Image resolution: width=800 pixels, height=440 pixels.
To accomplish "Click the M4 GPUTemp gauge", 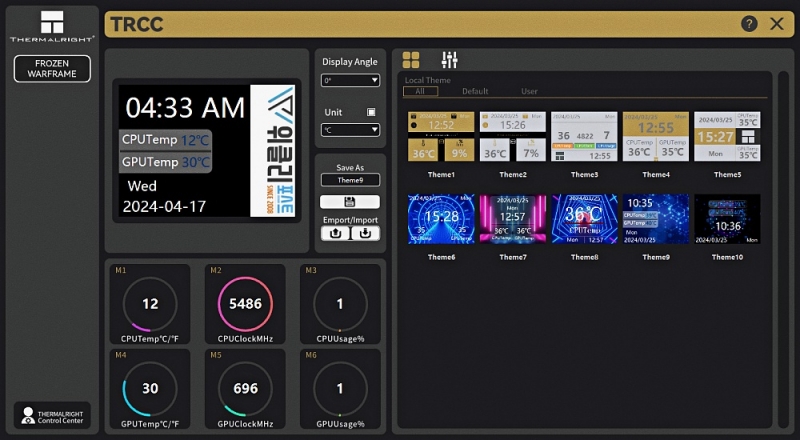I will tap(150, 388).
